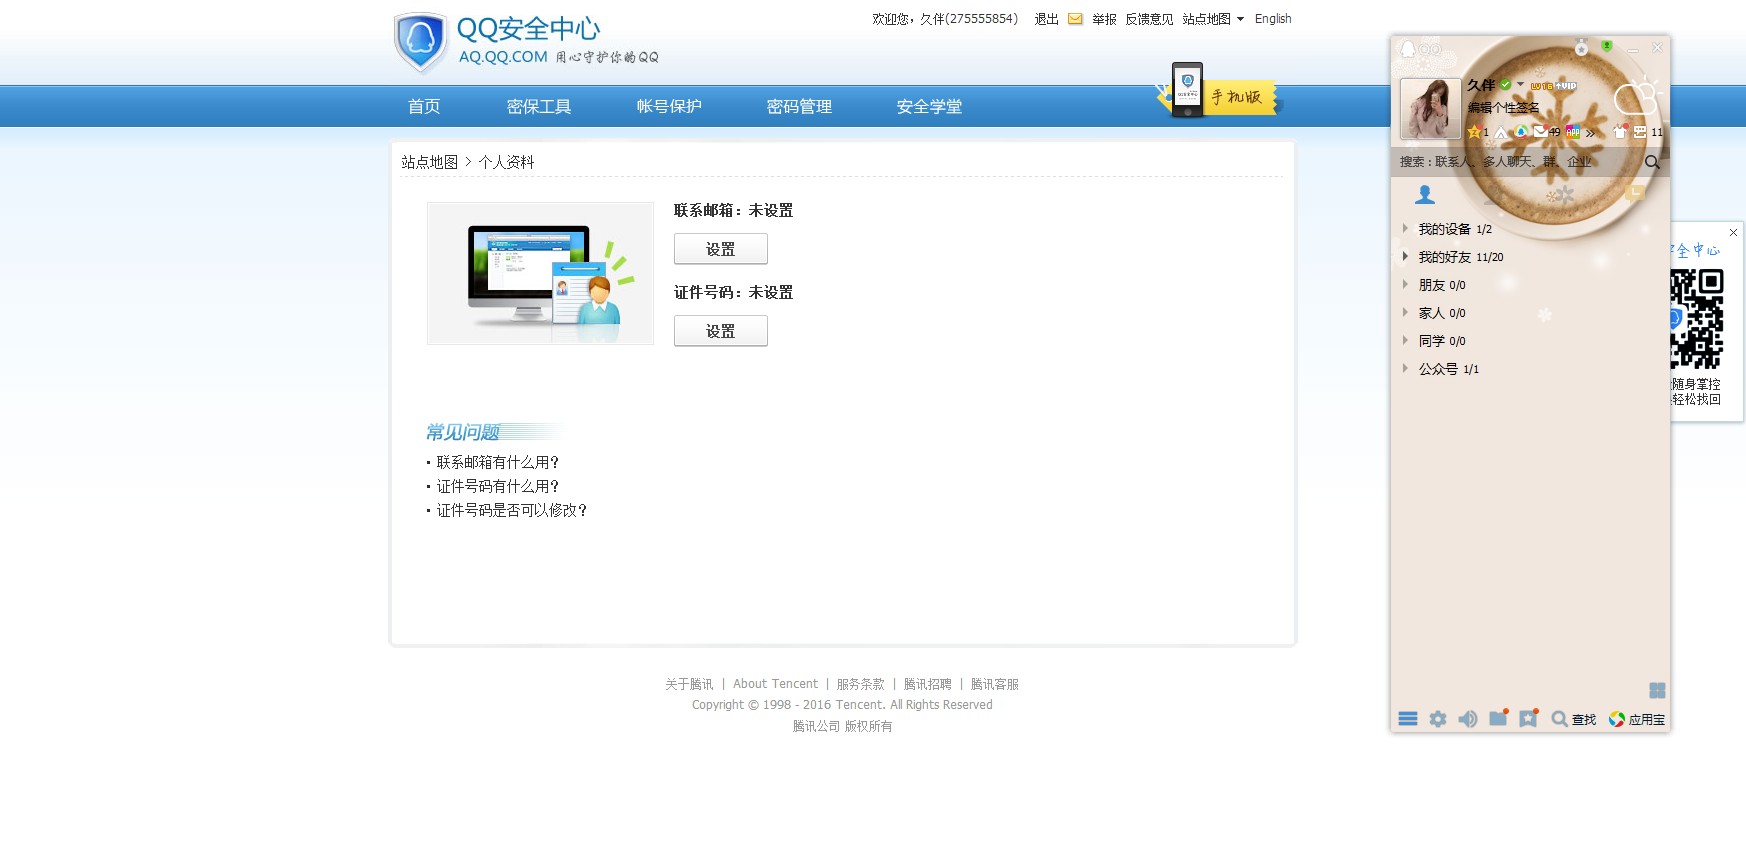Open the status dropdown arrow beside 久伴

click(x=1520, y=85)
